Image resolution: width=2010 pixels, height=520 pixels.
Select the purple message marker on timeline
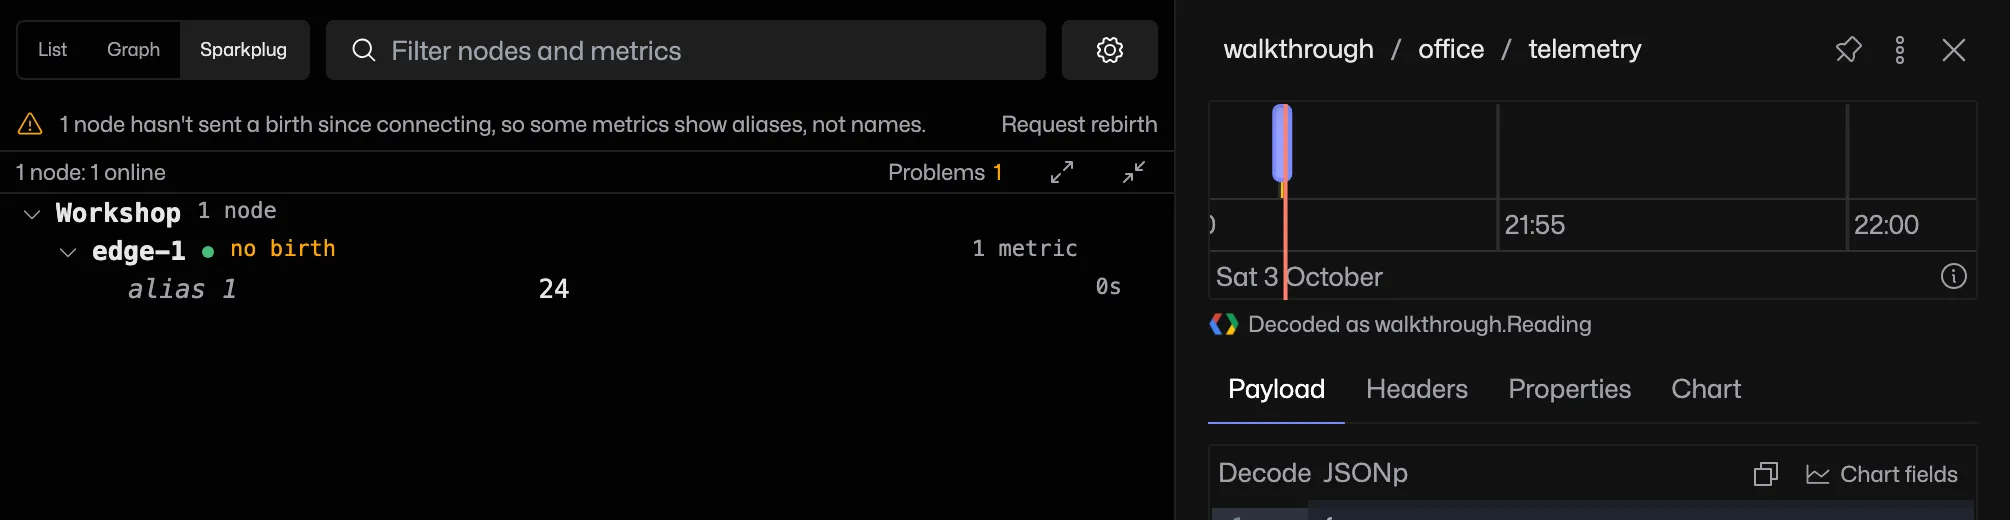pos(1282,143)
